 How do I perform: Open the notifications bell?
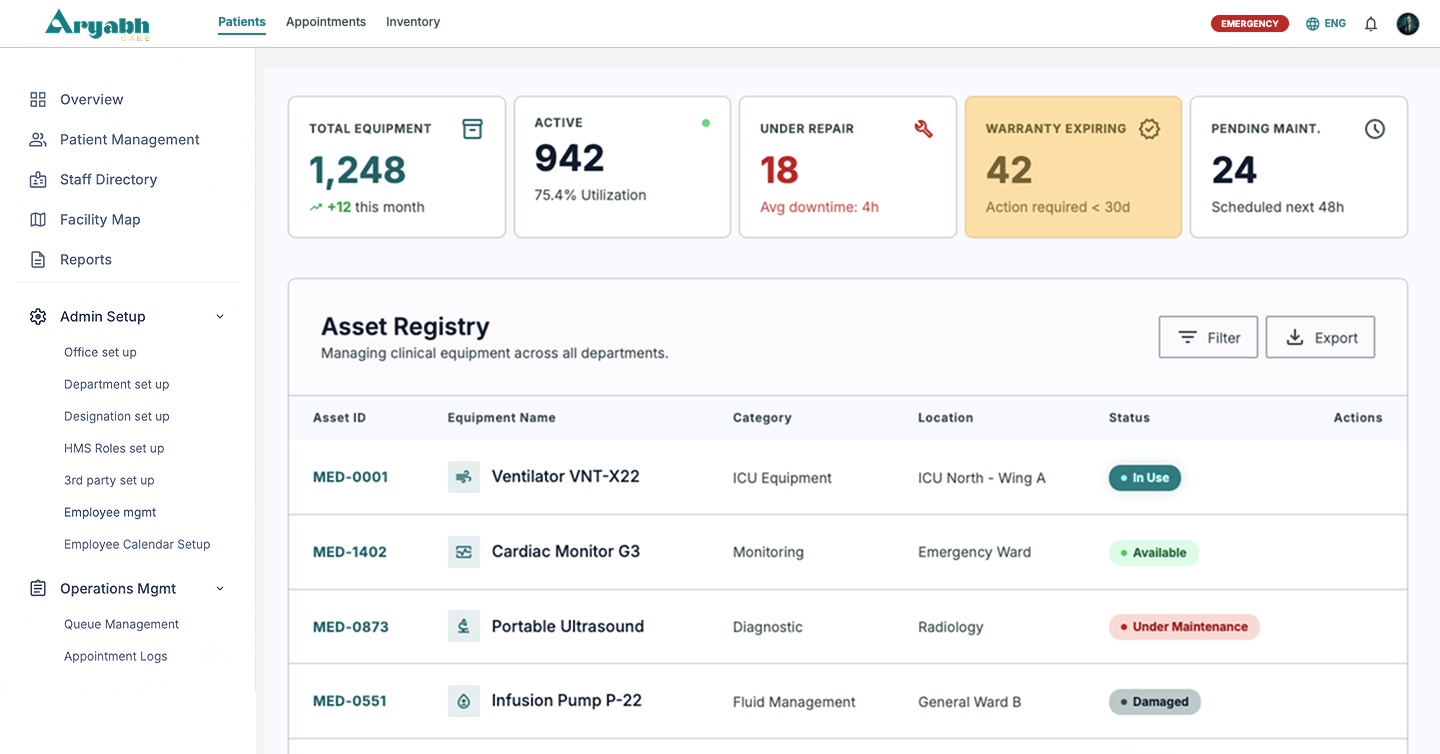tap(1371, 24)
